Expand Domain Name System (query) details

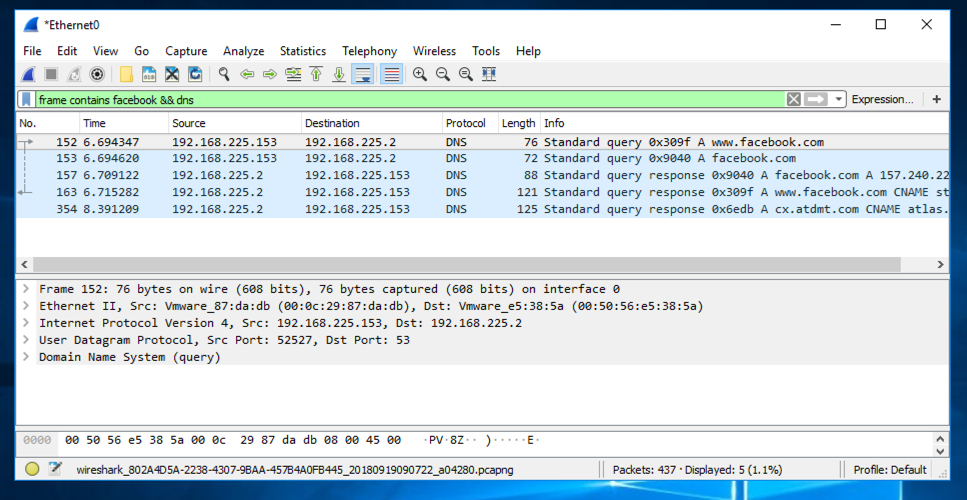point(25,357)
